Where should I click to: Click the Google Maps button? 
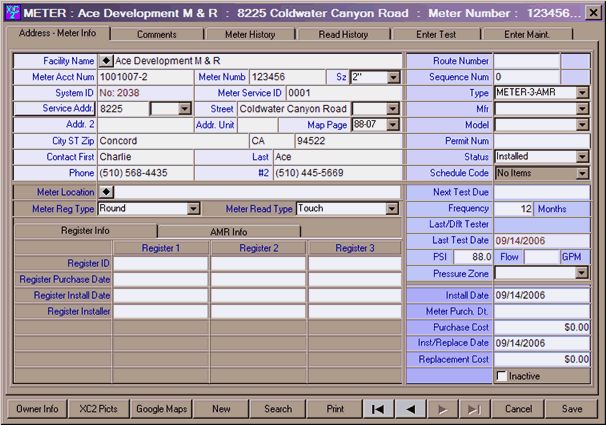pyautogui.click(x=162, y=408)
